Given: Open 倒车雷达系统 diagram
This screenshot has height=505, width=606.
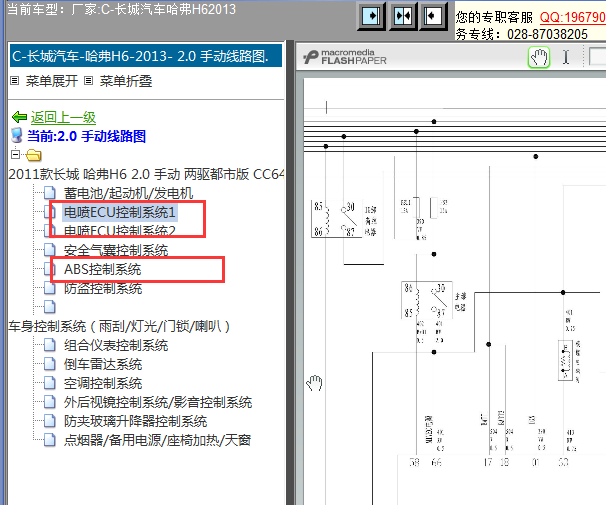Looking at the screenshot, I should pyautogui.click(x=103, y=364).
